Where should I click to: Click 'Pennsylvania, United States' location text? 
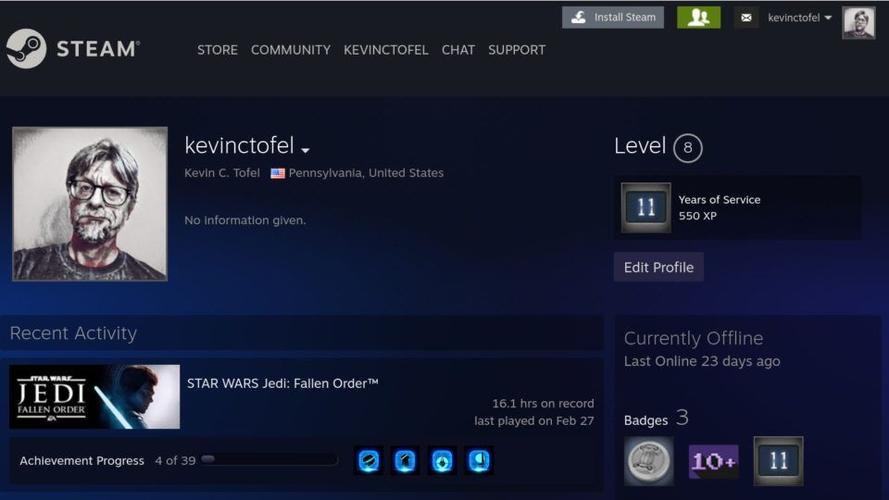click(x=366, y=173)
